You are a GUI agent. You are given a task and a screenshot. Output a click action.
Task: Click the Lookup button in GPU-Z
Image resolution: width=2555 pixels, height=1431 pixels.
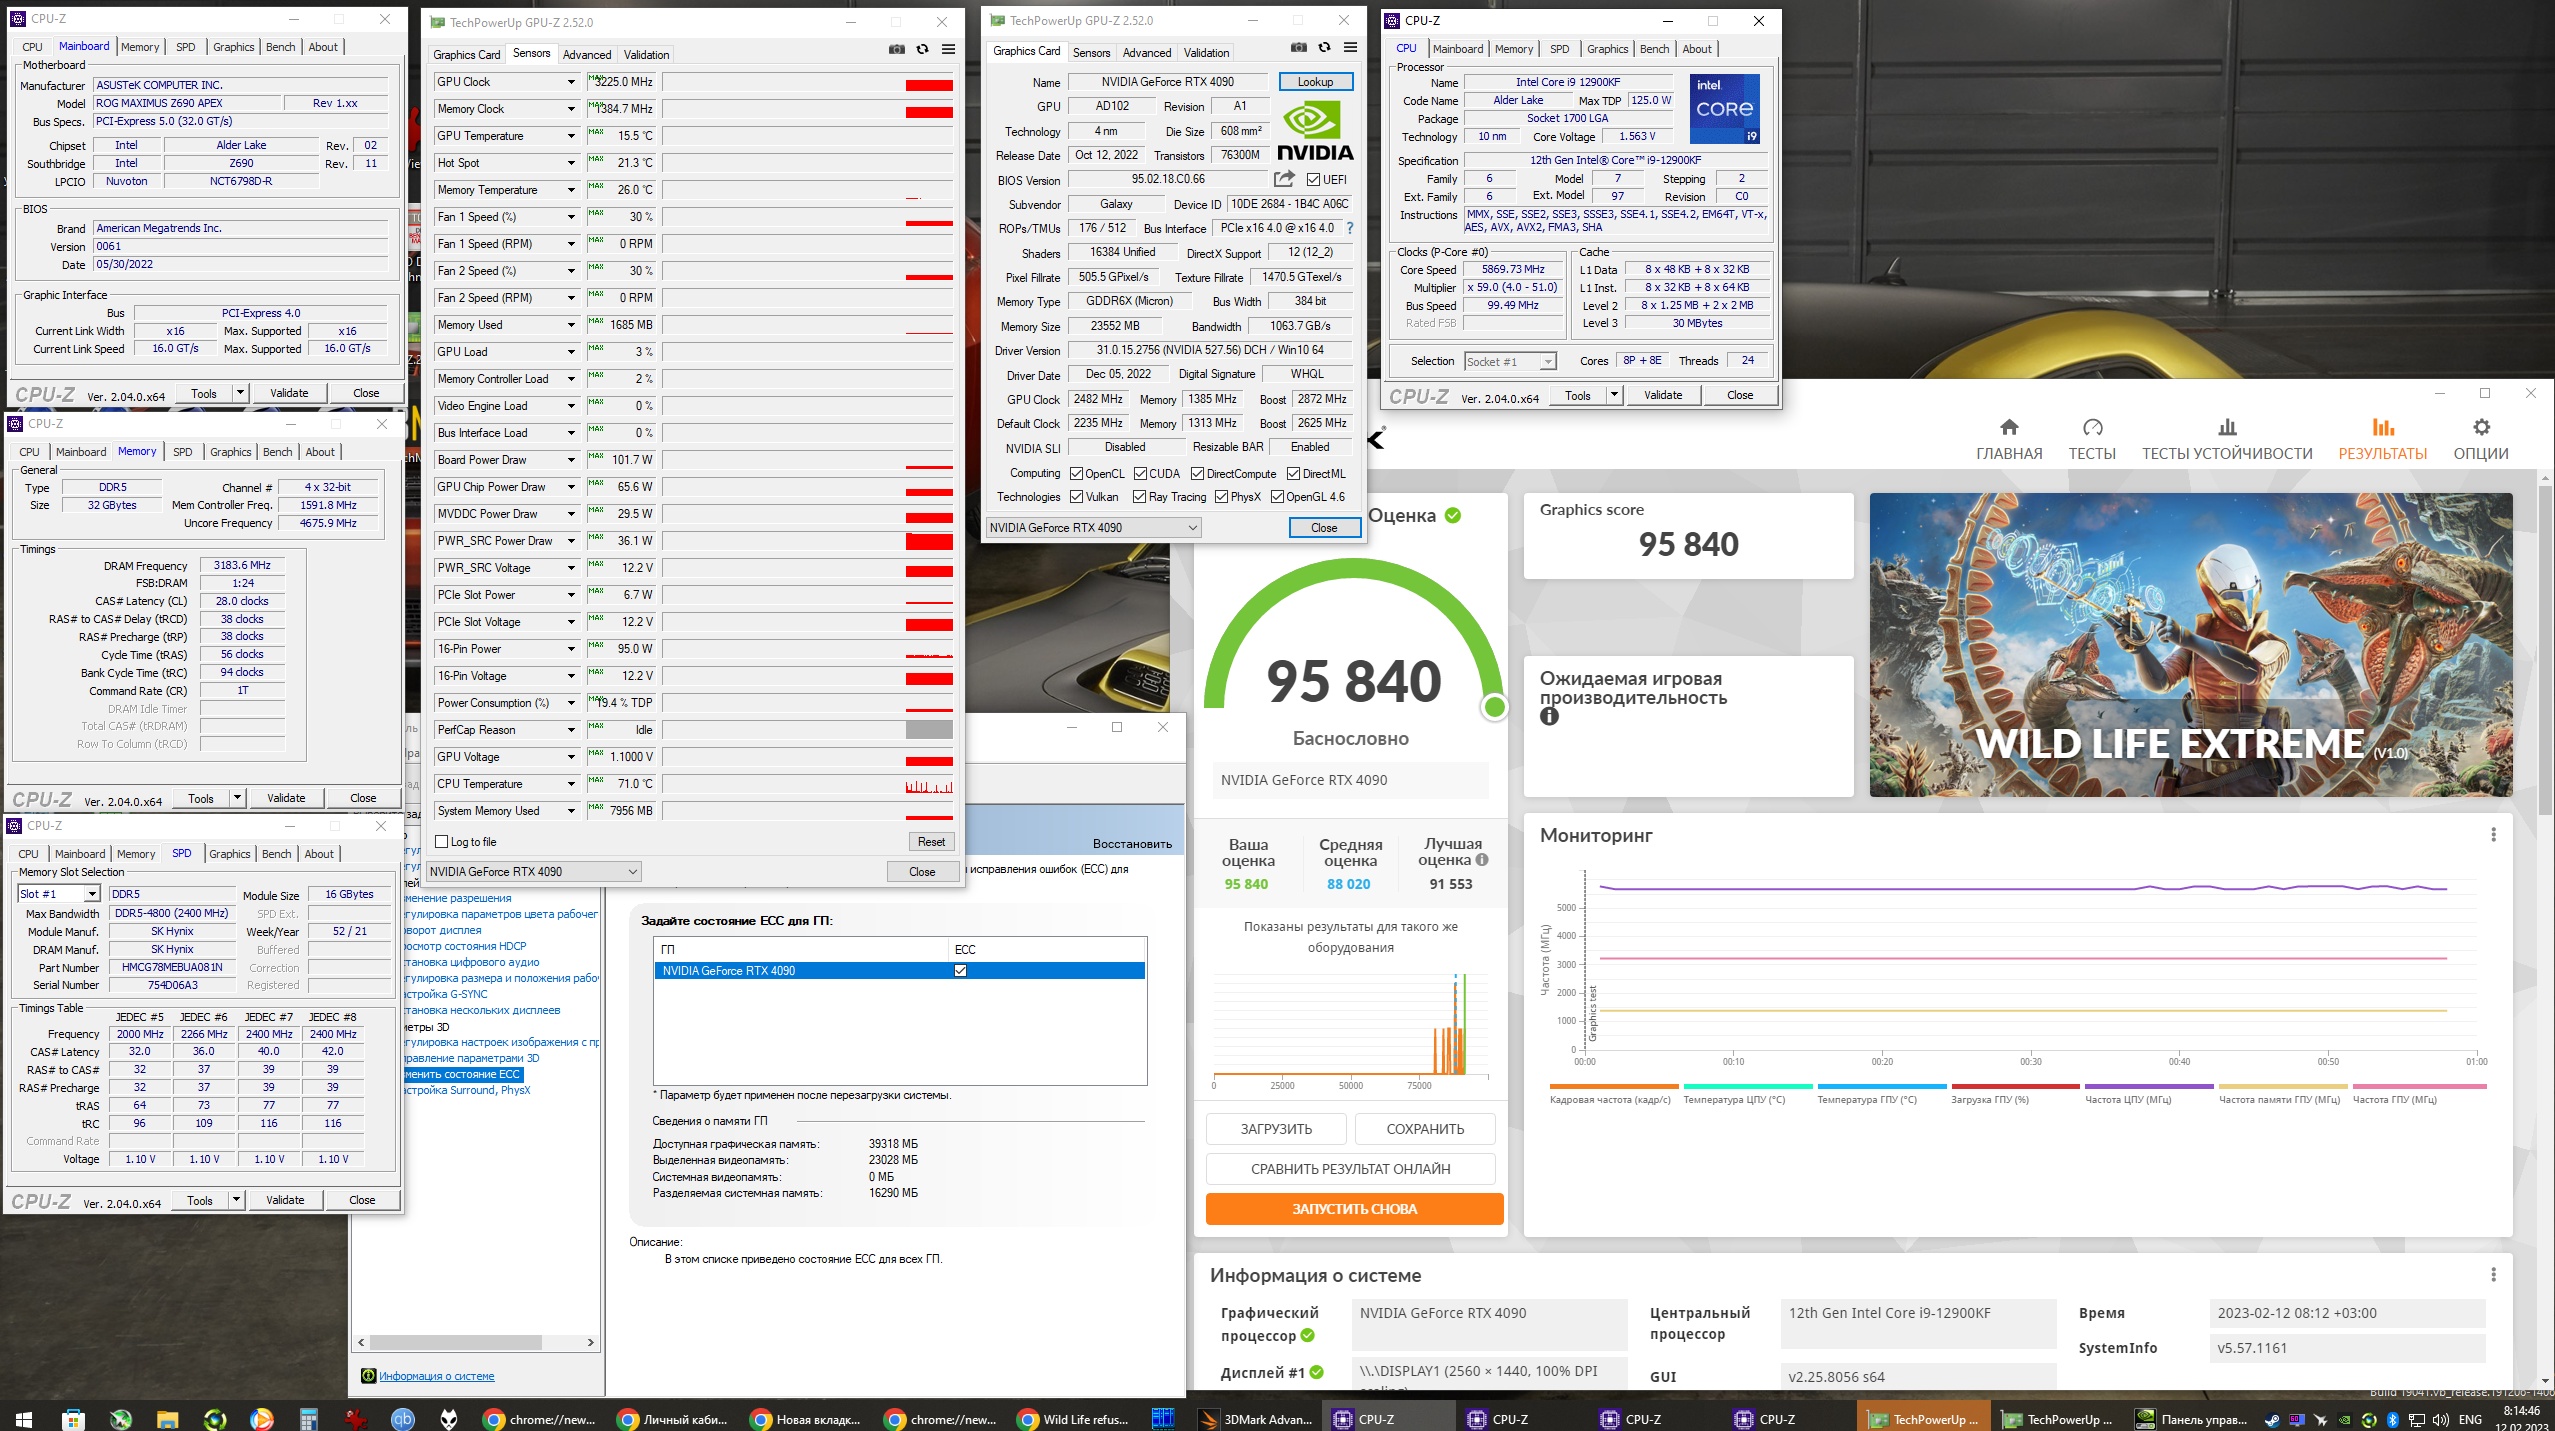[1315, 82]
